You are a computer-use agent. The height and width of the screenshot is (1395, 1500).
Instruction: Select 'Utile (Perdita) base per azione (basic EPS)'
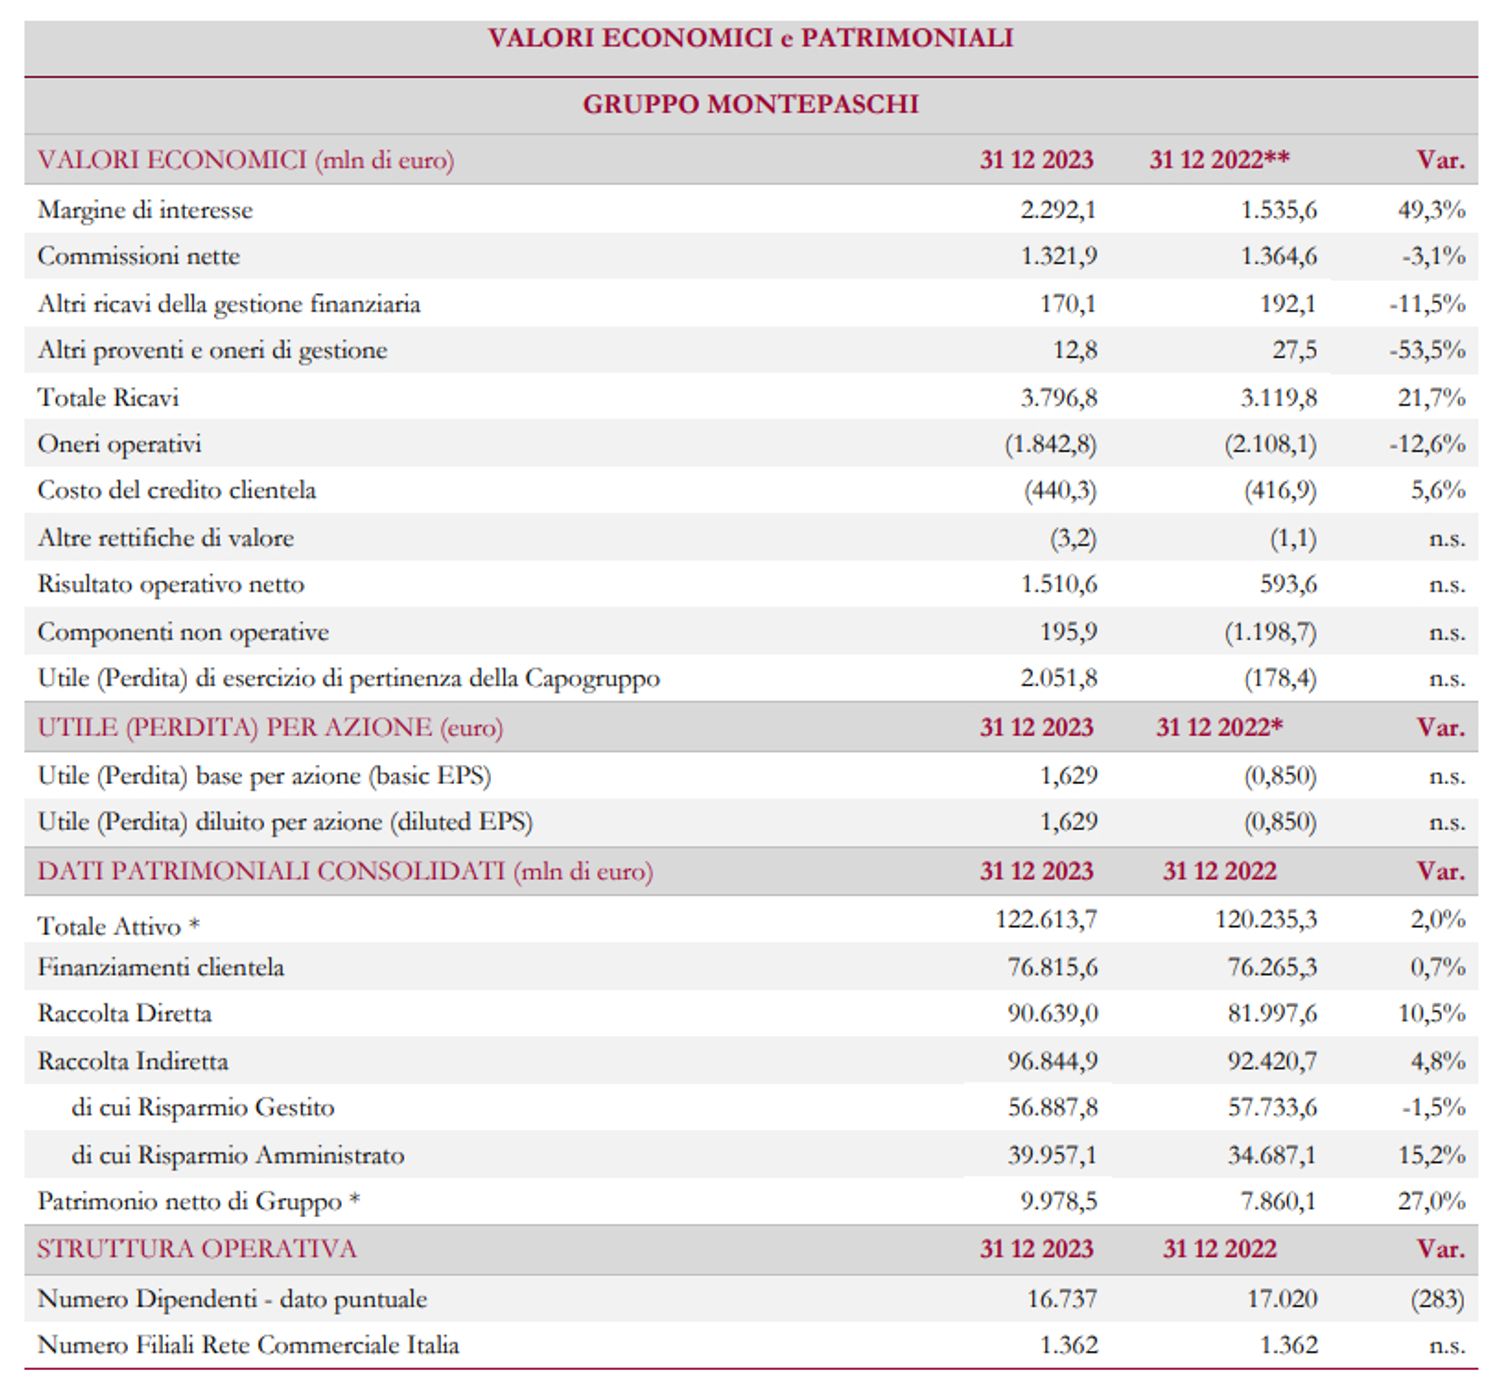tap(264, 776)
